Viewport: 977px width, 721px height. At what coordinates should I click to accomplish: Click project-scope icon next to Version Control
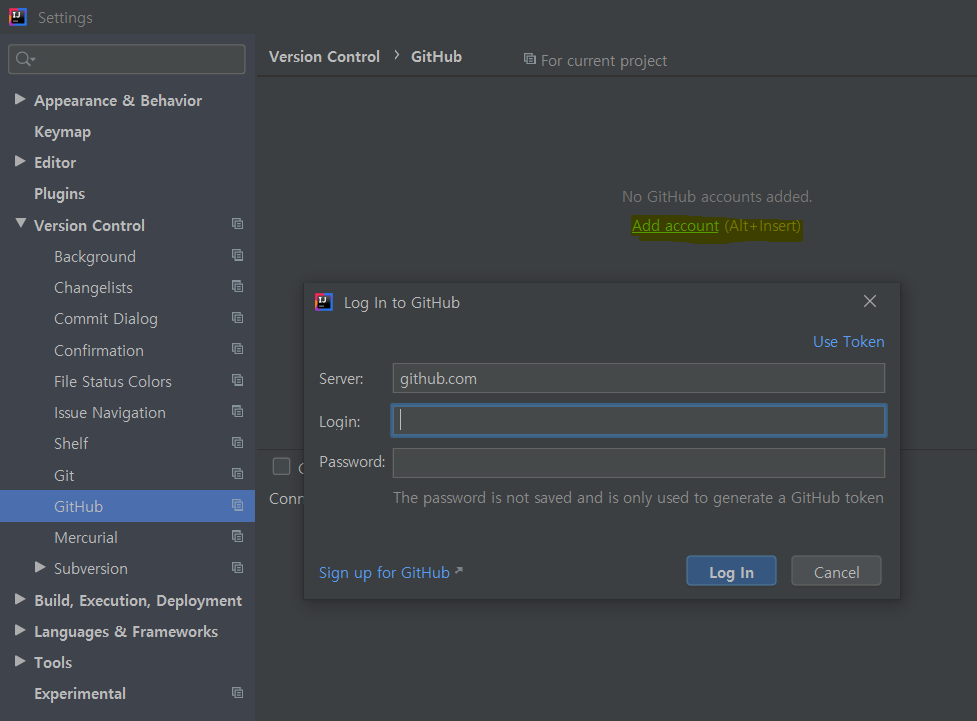(x=237, y=224)
